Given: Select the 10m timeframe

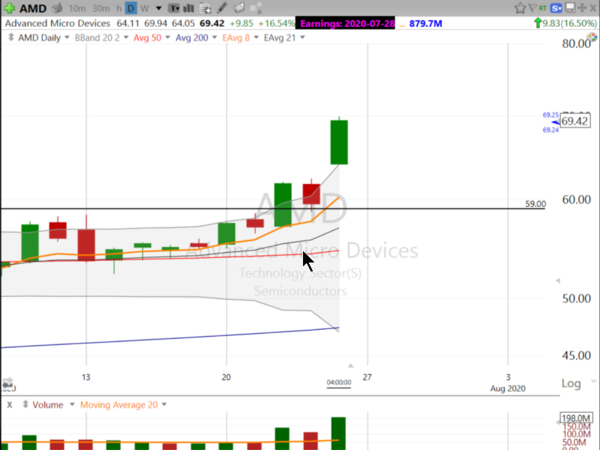Looking at the screenshot, I should (78, 9).
